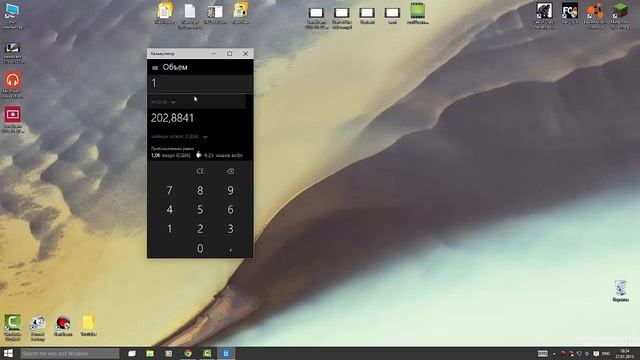Select the red hat desktop shortcut

(63, 326)
